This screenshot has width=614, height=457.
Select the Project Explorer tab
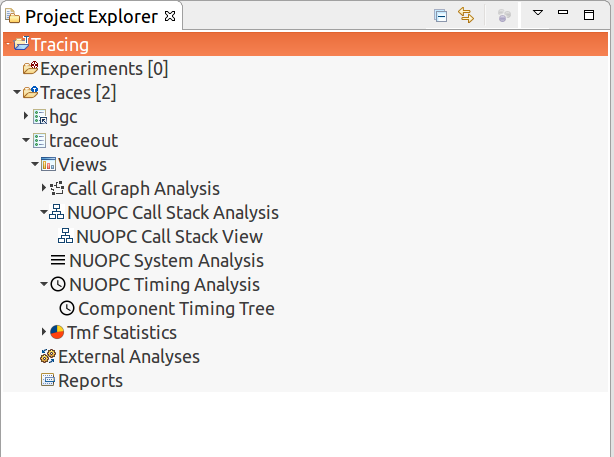click(x=90, y=16)
